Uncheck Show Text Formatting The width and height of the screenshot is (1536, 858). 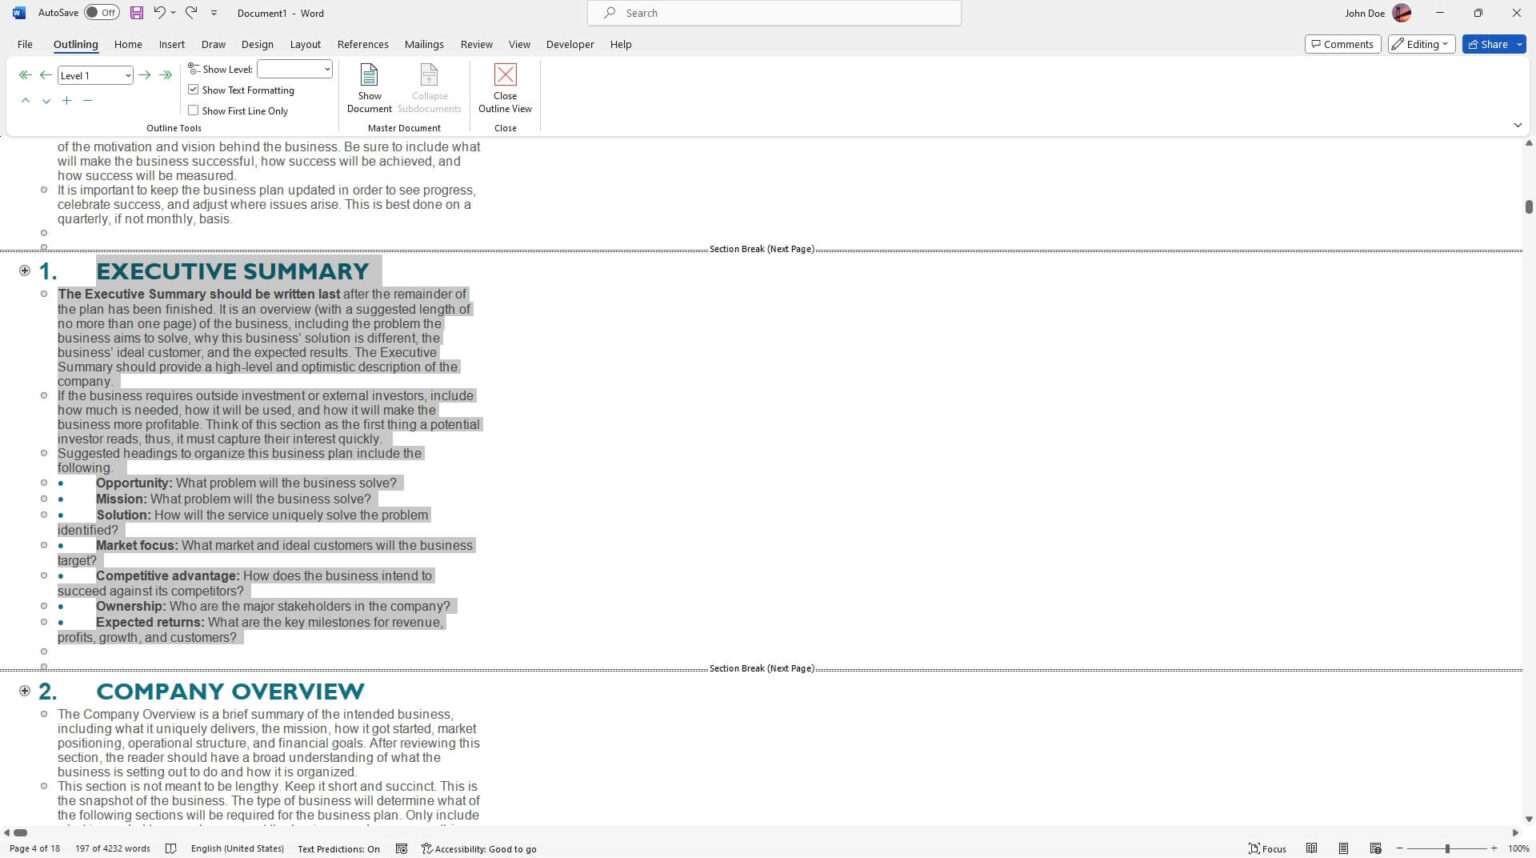coord(193,90)
